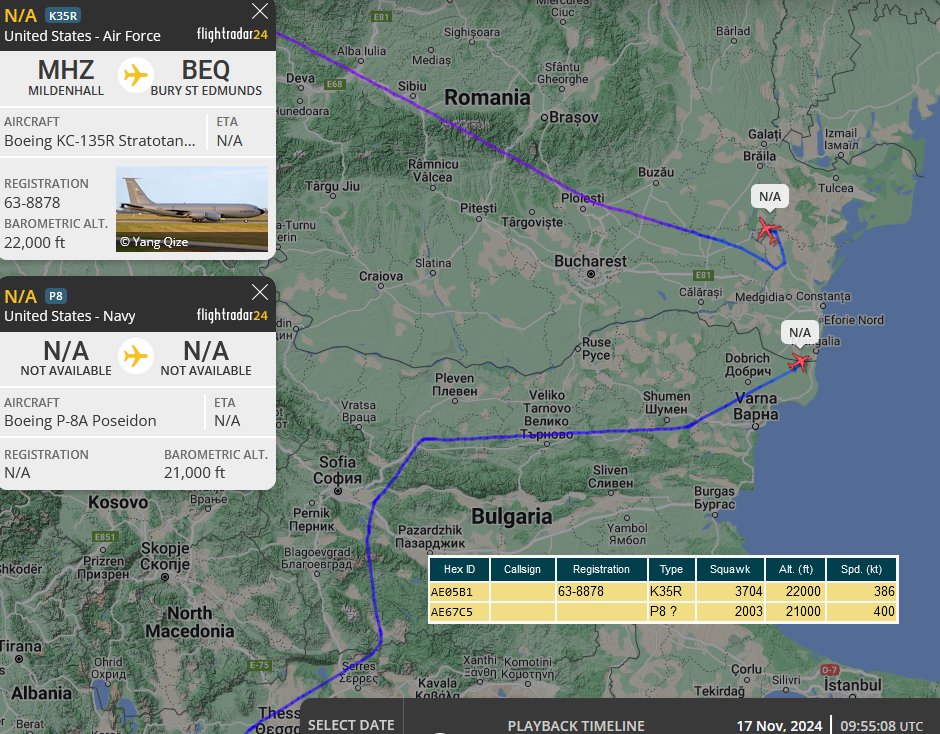Click the Varna city label on map
This screenshot has width=940, height=734.
click(756, 406)
